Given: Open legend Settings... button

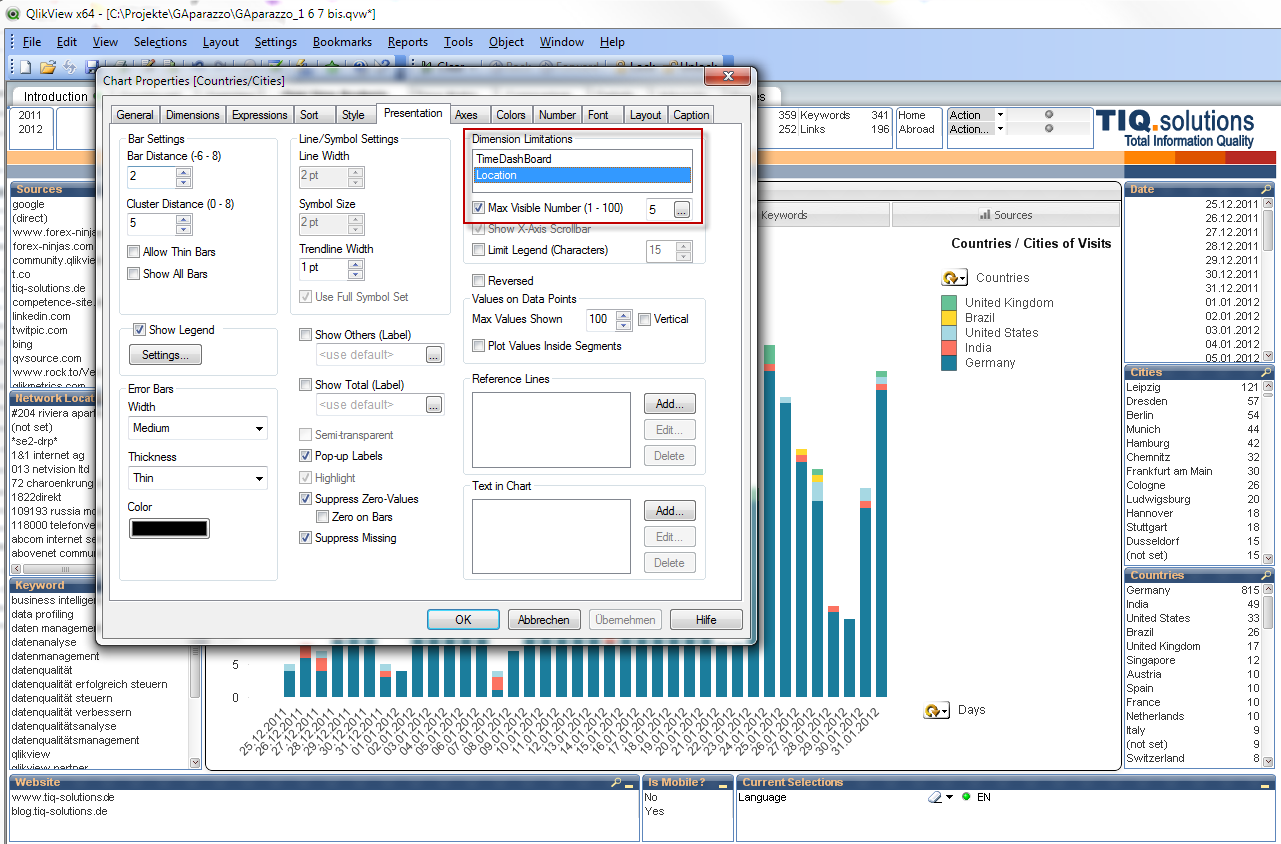Looking at the screenshot, I should coord(165,355).
